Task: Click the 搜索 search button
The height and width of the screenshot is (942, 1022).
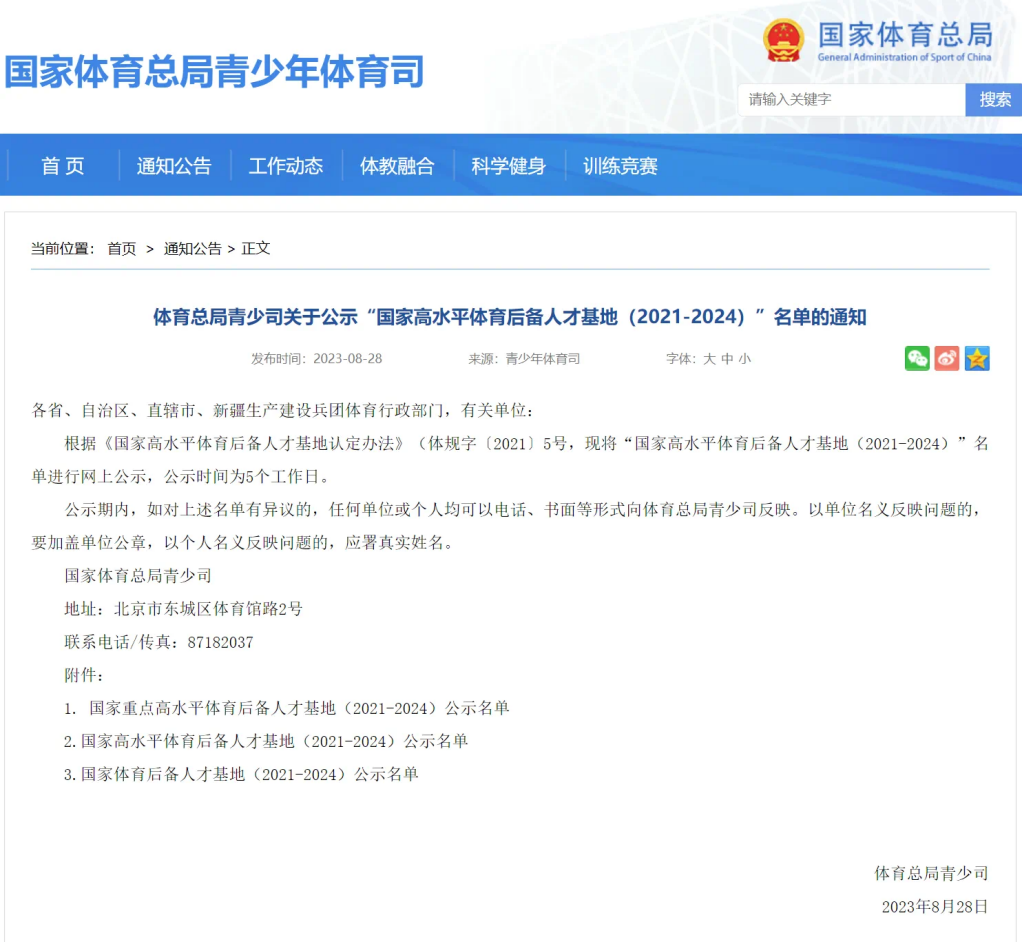Action: [994, 100]
